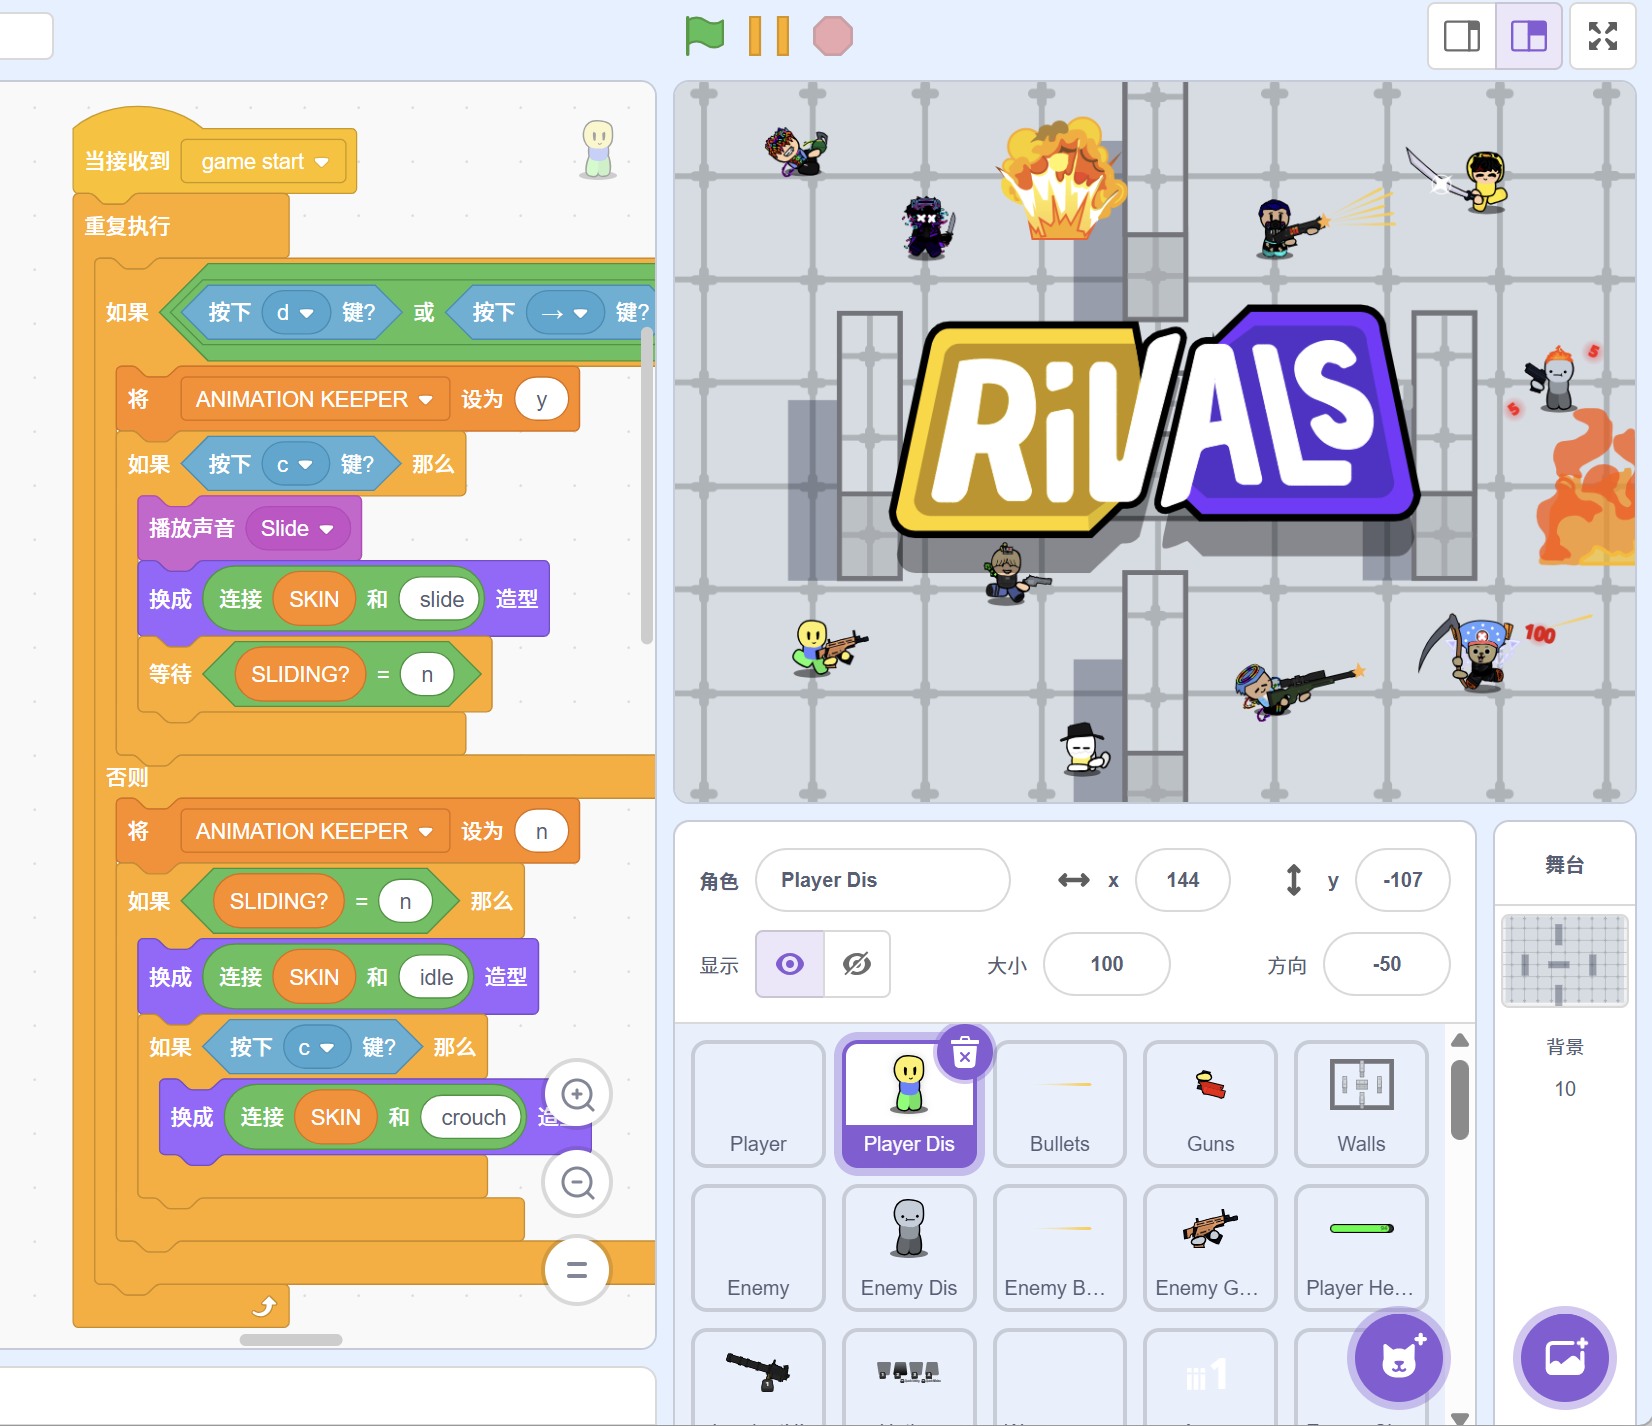Screen dimensions: 1652x1426
Task: Select the Guns sprite
Action: (x=1210, y=1104)
